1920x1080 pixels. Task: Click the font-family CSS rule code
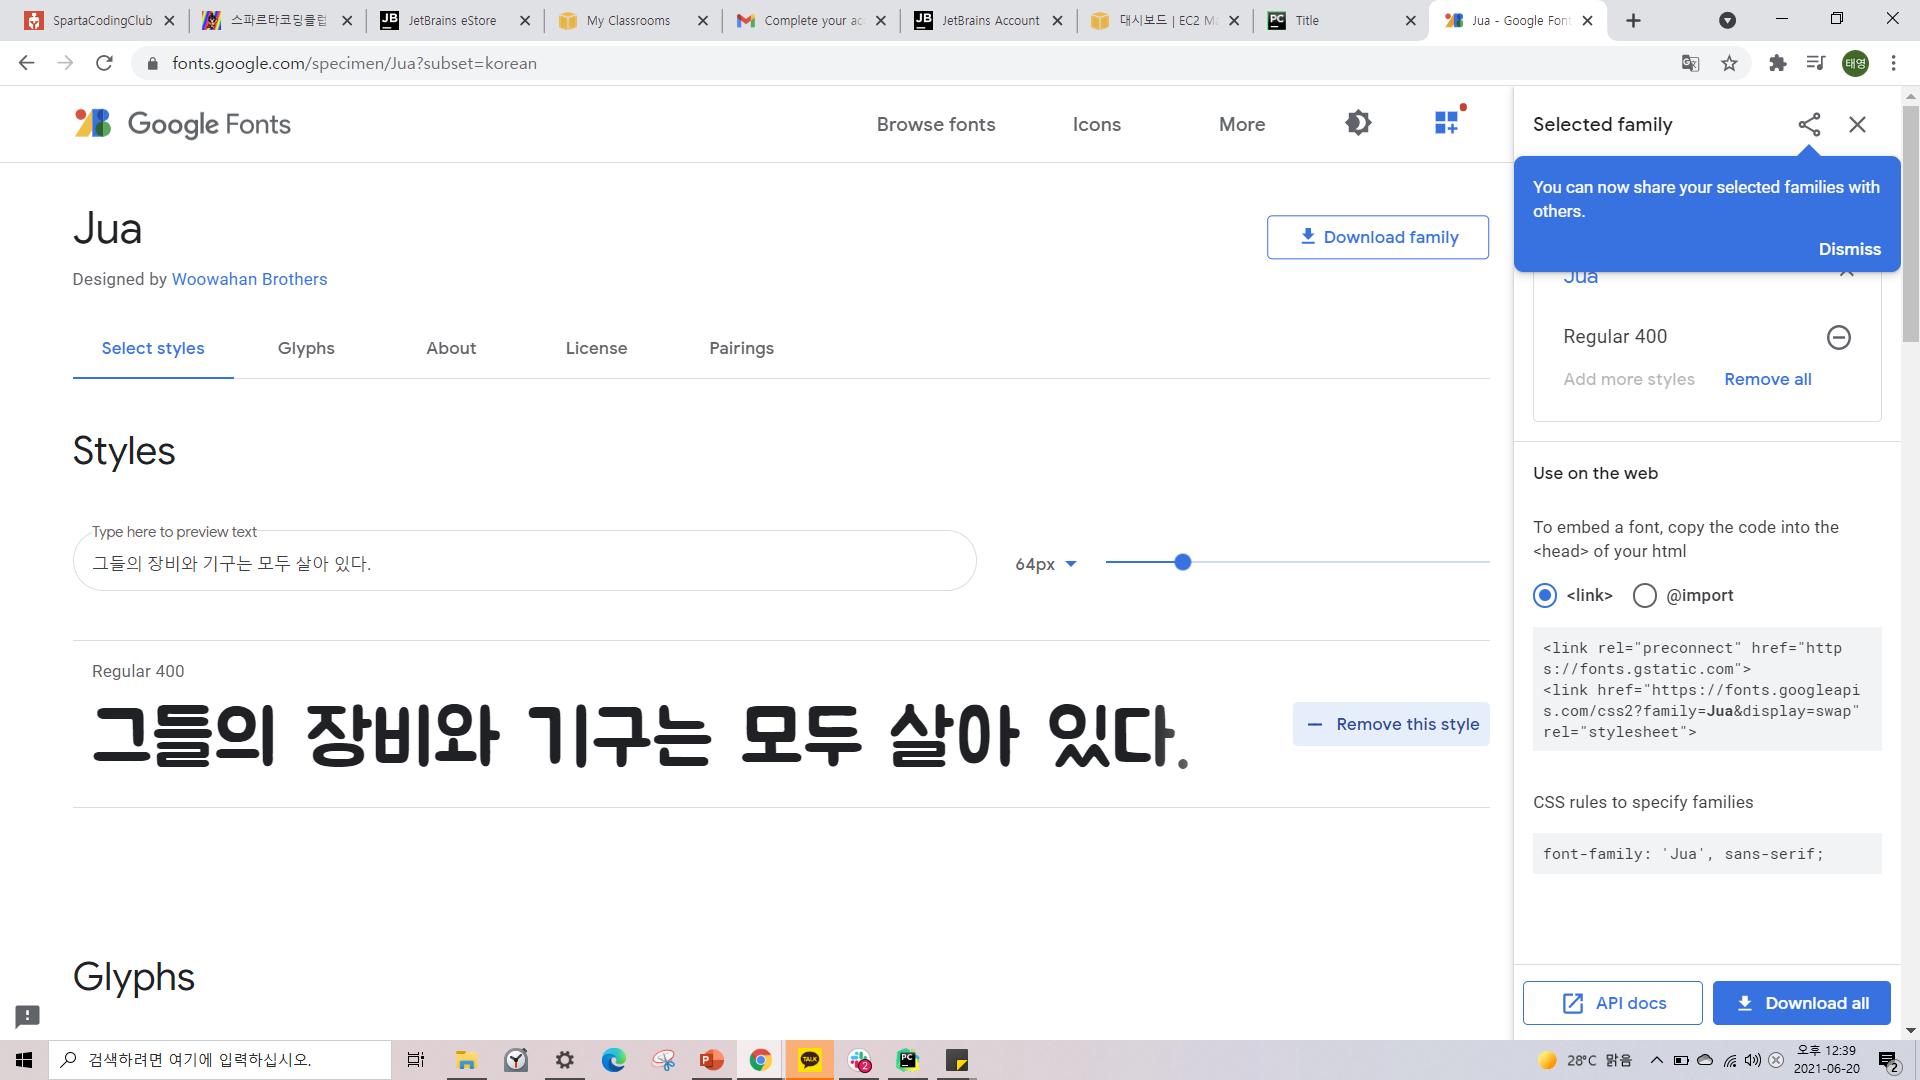(1706, 854)
